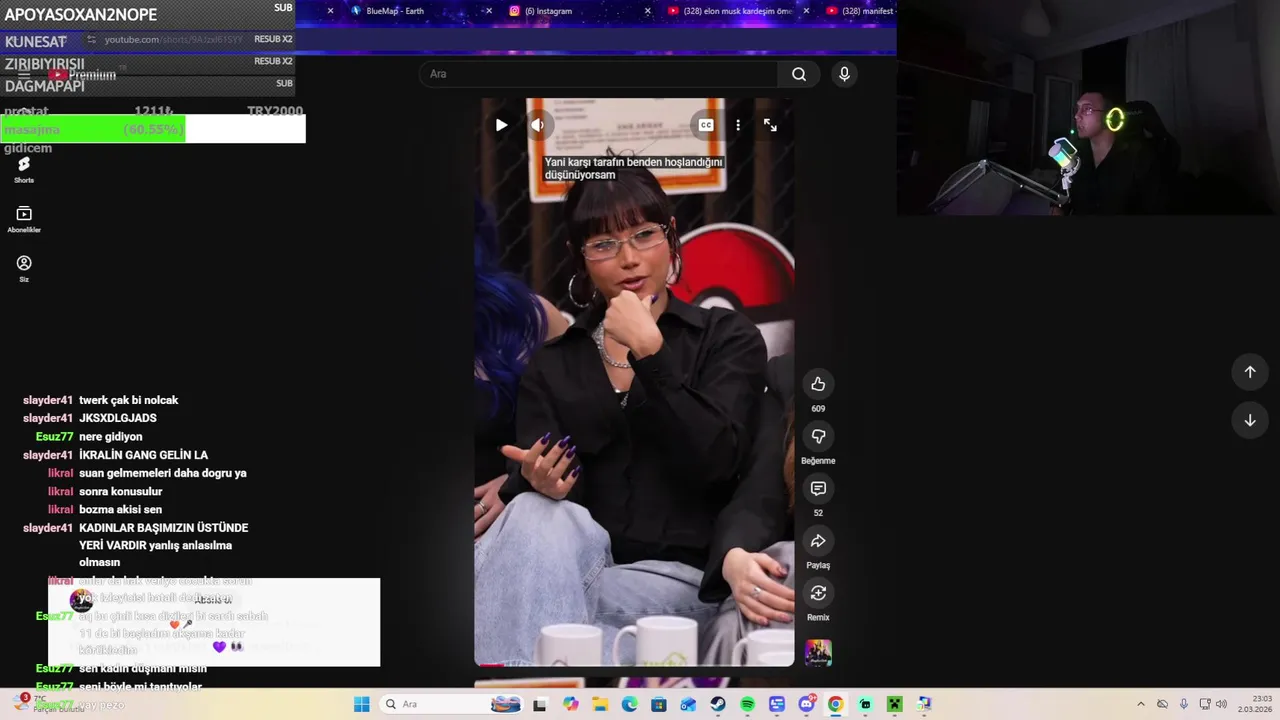1280x720 pixels.
Task: Open Steam from the taskbar
Action: point(718,704)
